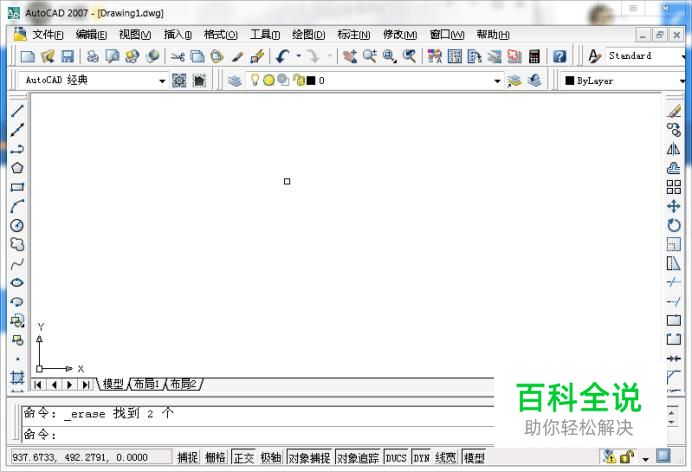Switch to the 布局2 tab

coord(184,384)
